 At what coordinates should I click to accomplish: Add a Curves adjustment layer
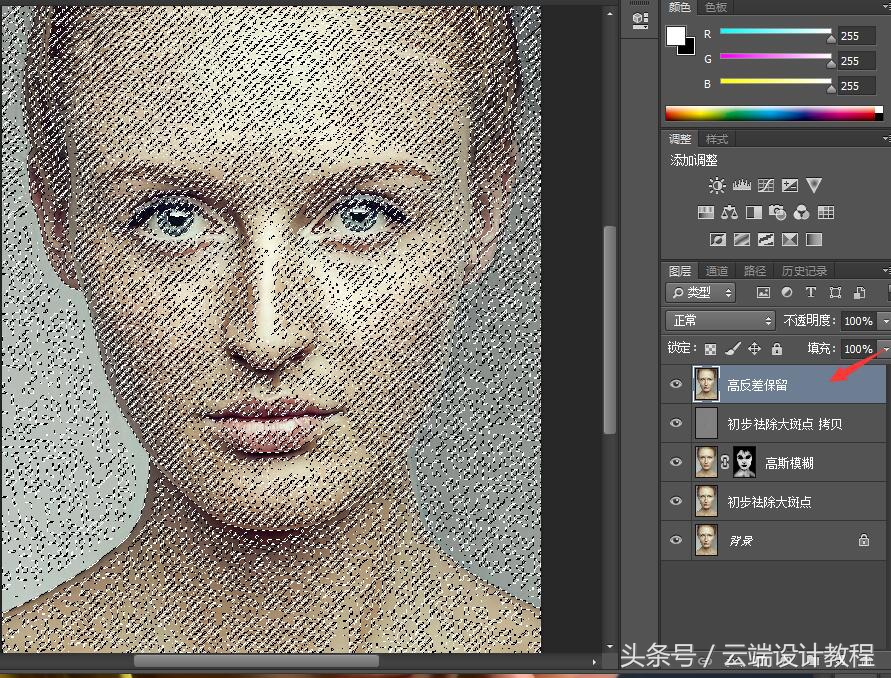(x=765, y=186)
